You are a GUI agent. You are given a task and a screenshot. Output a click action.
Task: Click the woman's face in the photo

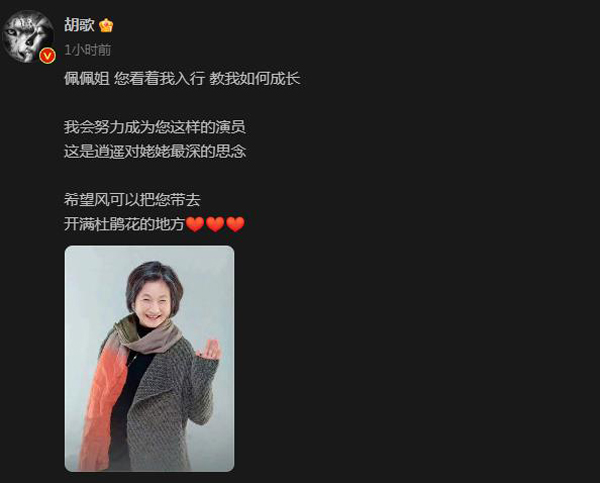(153, 304)
